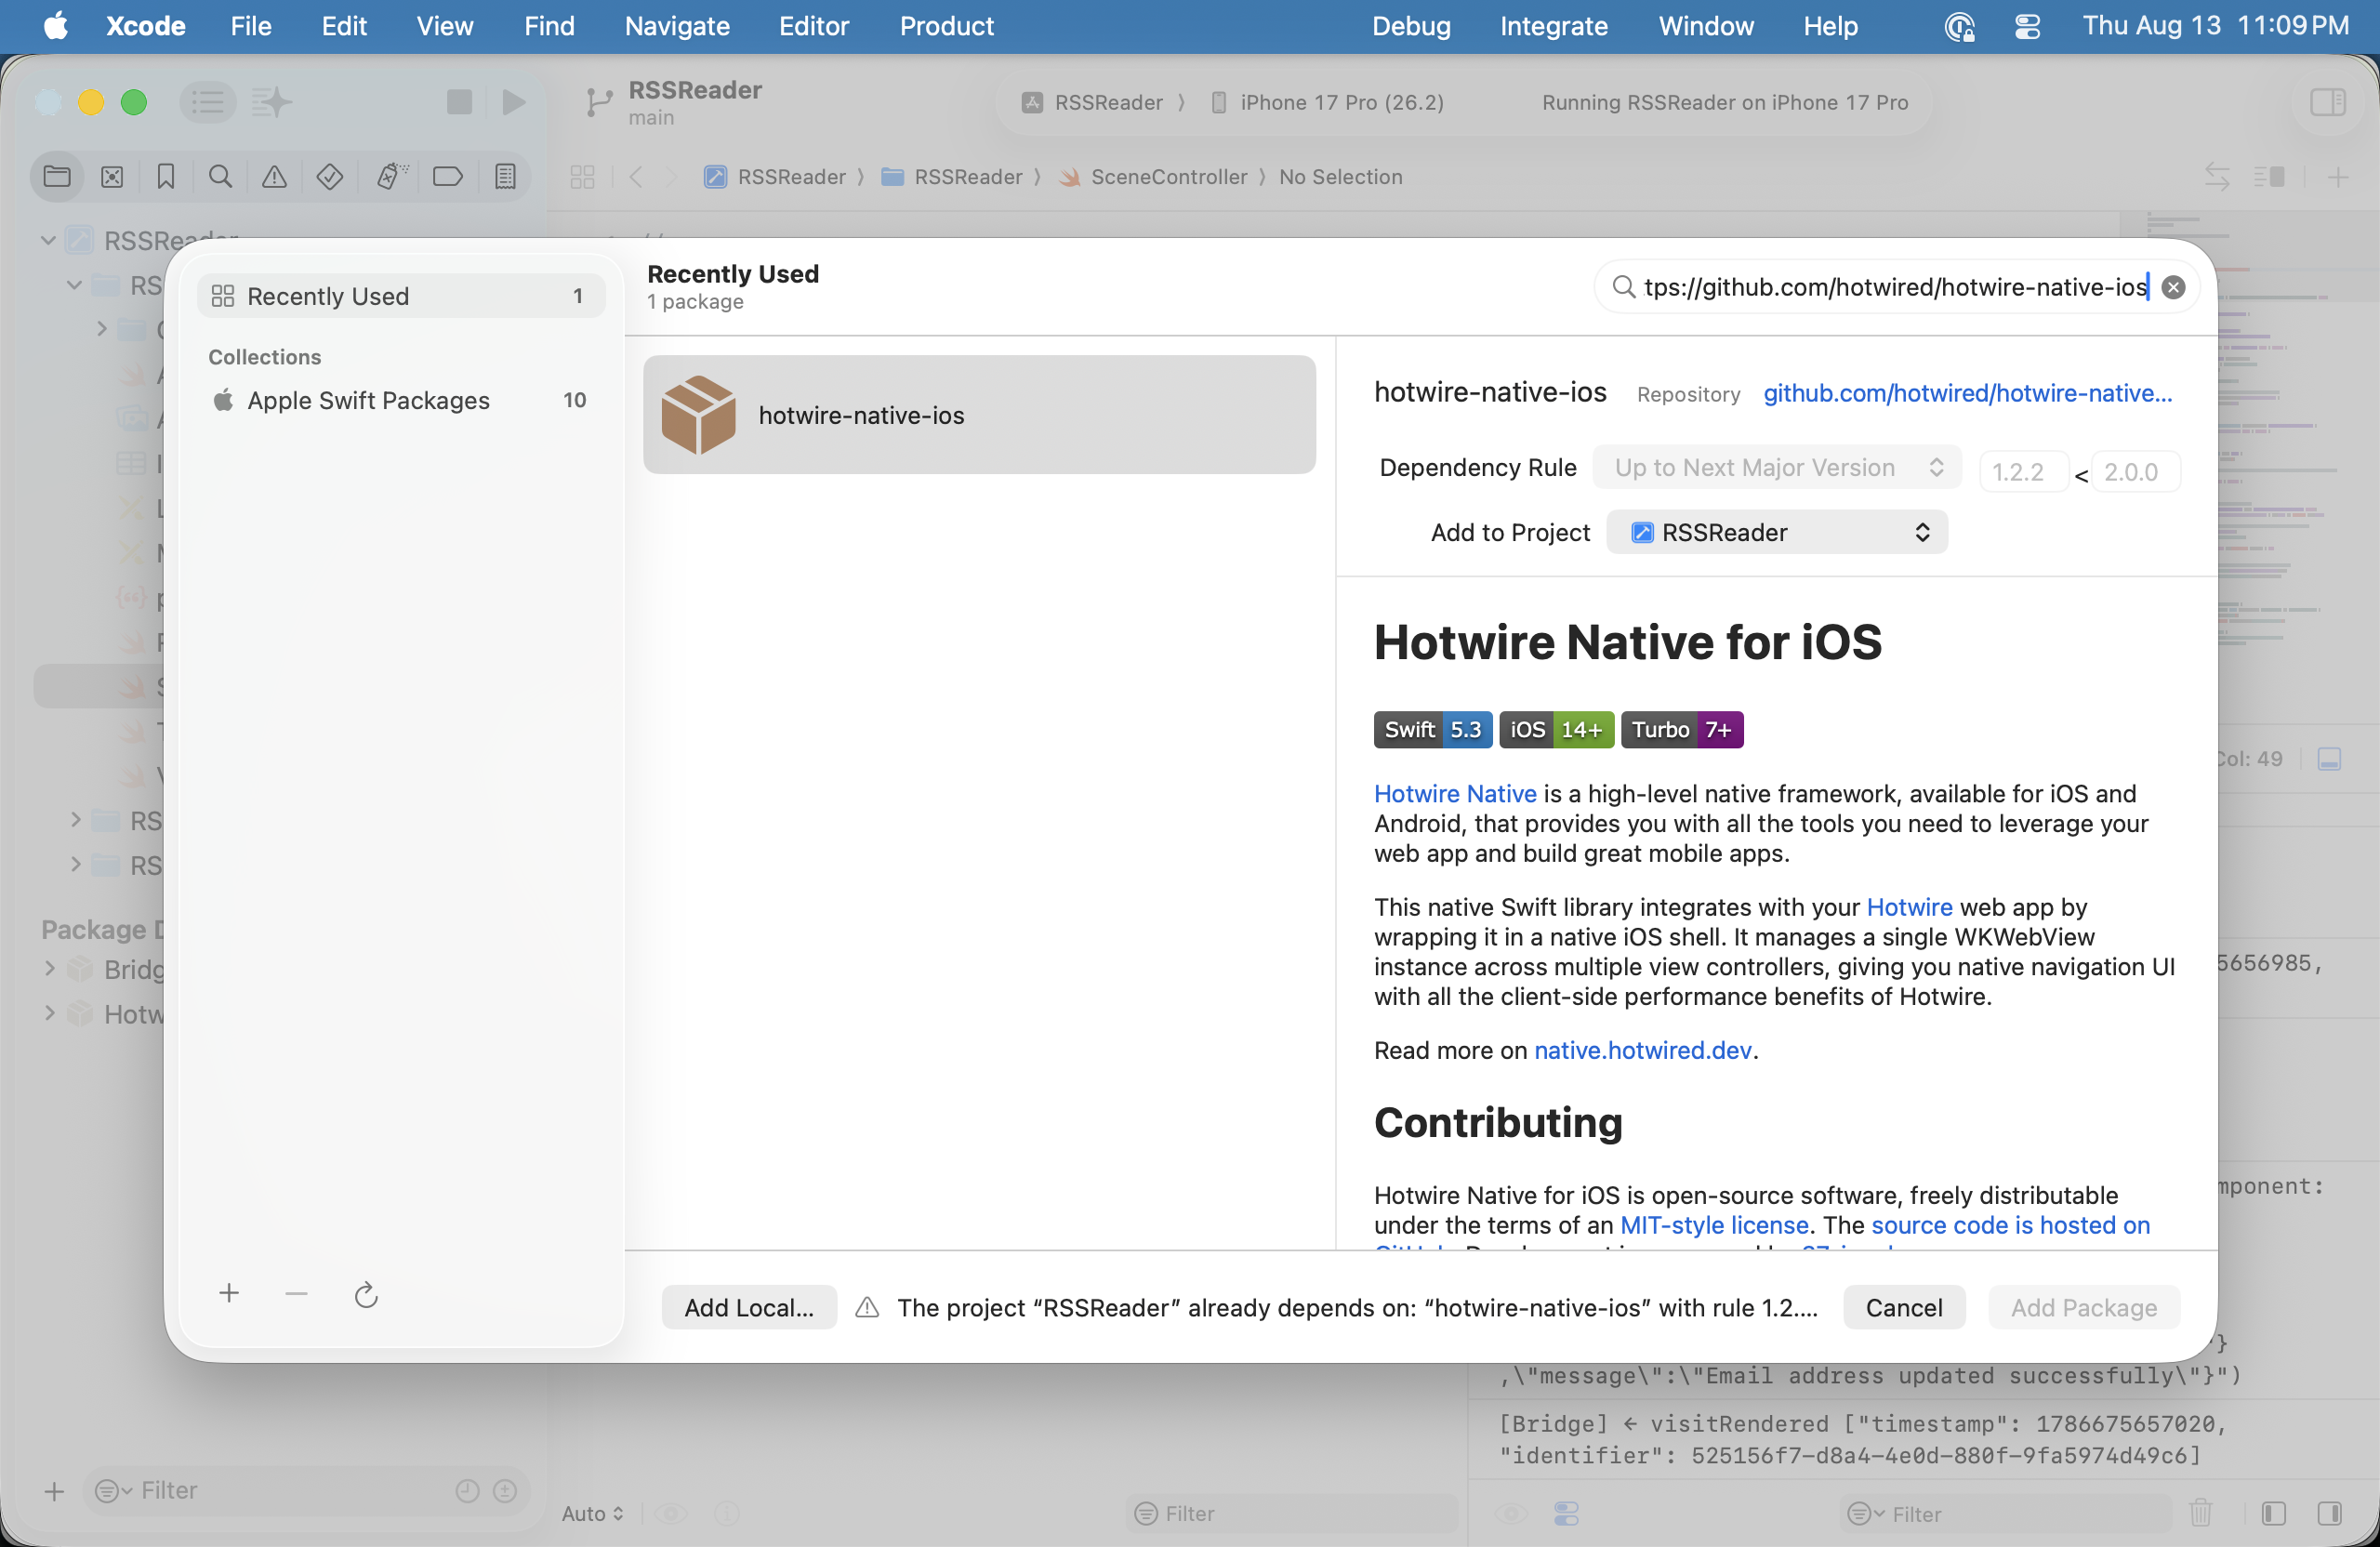Go back with the editor jump bar arrow
This screenshot has height=1547, width=2380.
pyautogui.click(x=636, y=177)
